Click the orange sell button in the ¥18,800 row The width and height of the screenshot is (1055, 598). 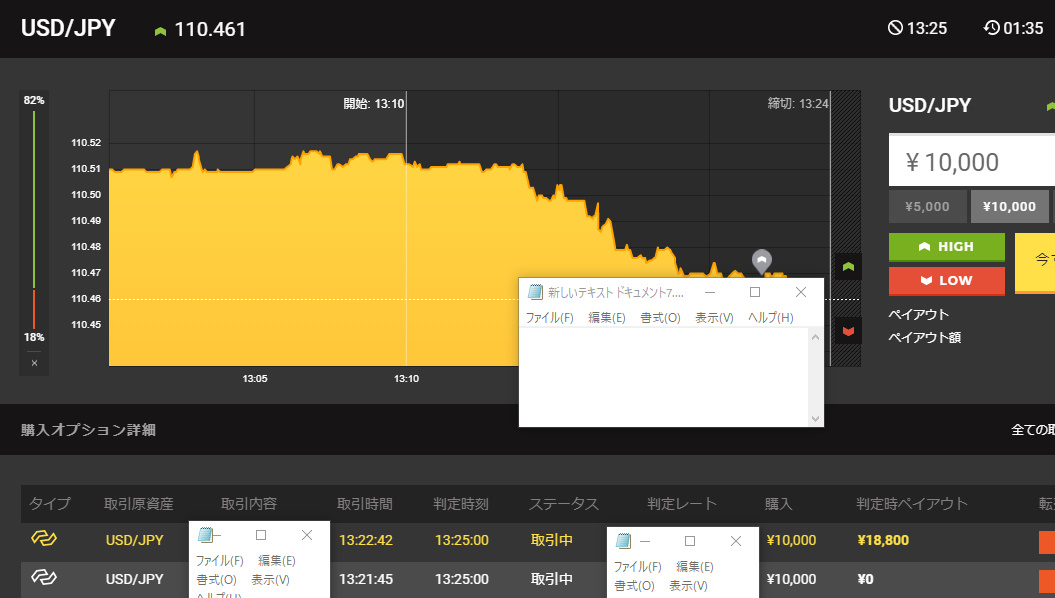[x=1047, y=542]
